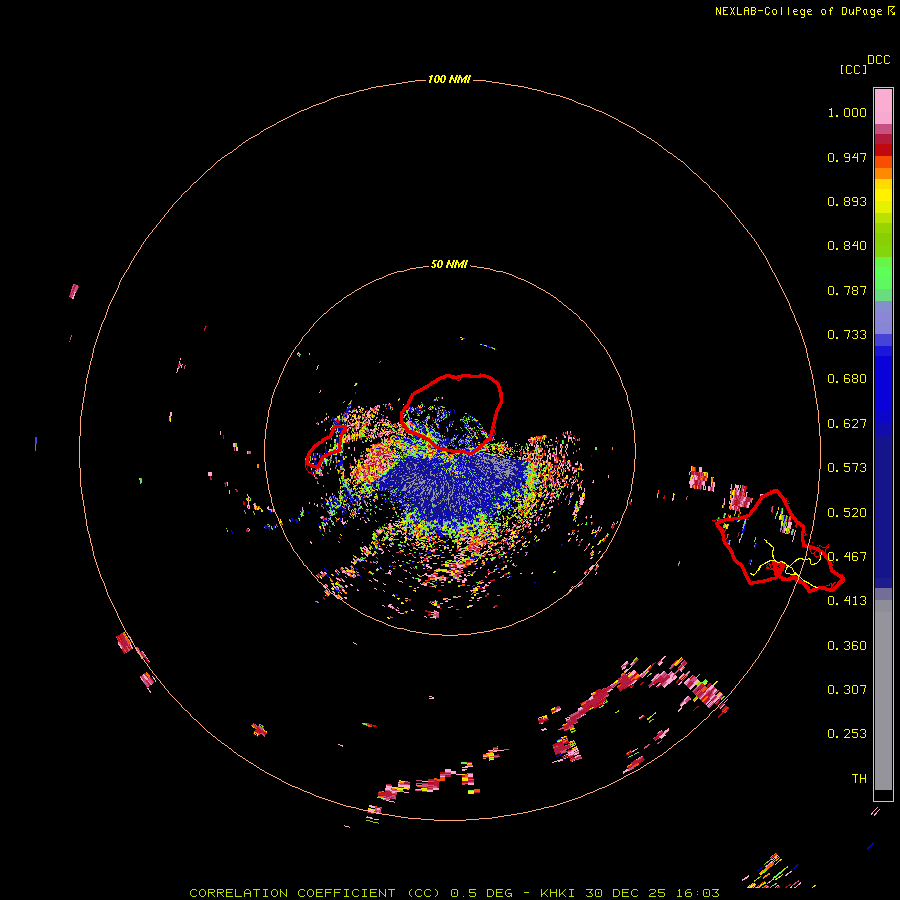
Task: Click the 0.947 scale value
Action: pos(847,157)
